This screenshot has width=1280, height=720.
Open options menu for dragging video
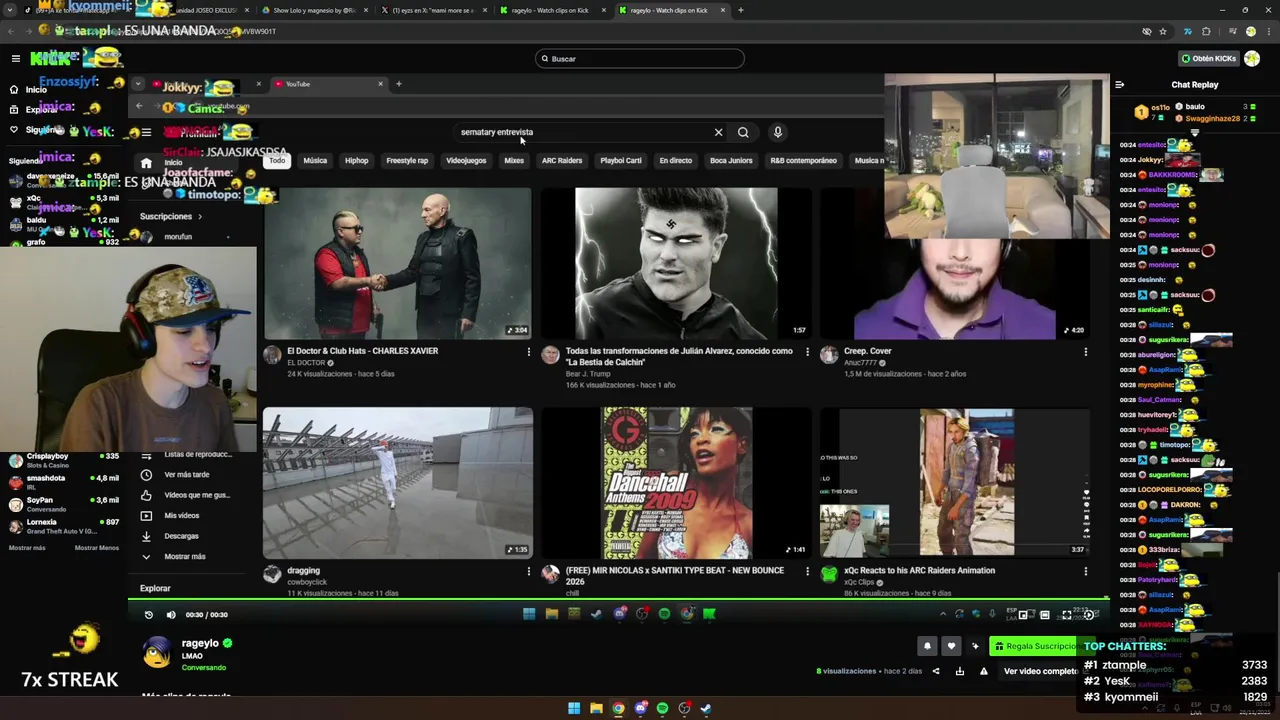(529, 571)
